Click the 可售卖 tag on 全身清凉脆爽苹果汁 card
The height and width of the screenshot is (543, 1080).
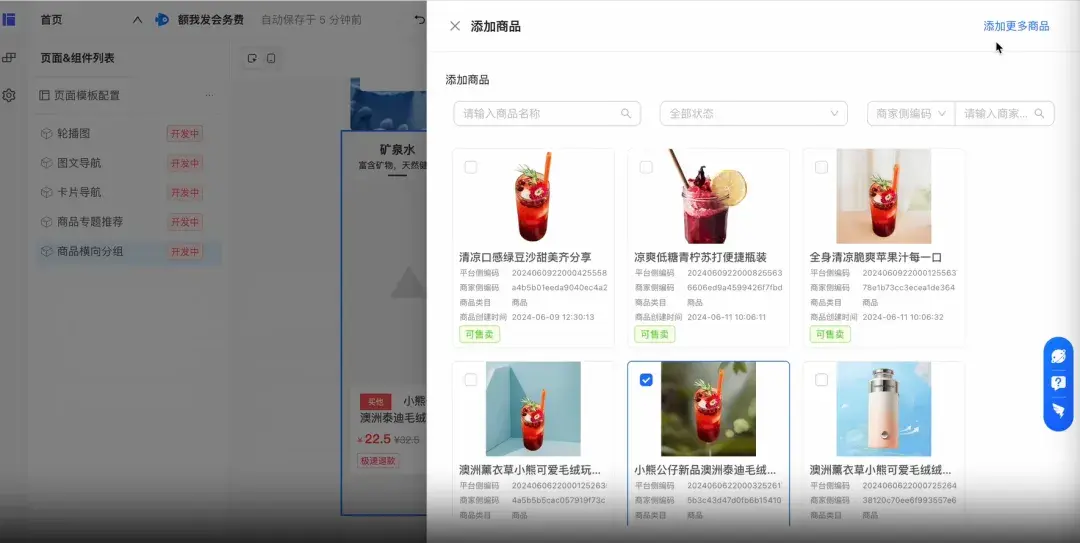point(830,334)
